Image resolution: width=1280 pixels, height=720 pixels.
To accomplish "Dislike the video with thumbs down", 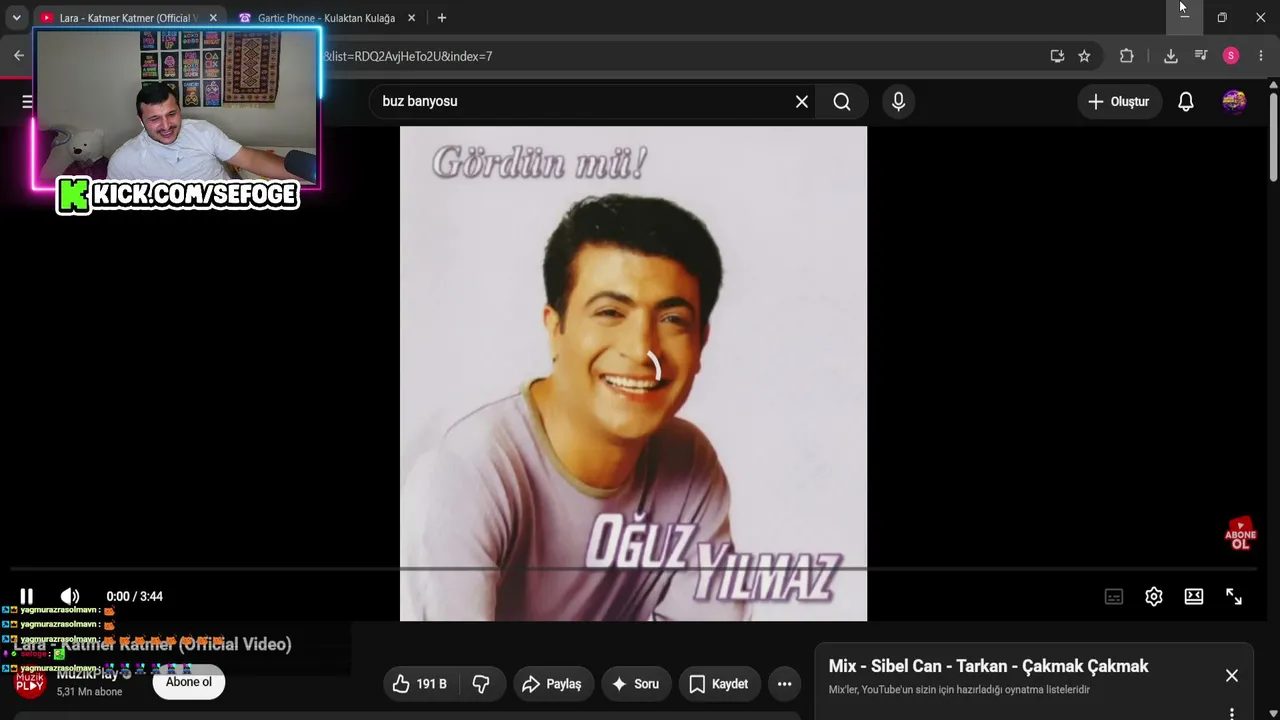I will [481, 684].
